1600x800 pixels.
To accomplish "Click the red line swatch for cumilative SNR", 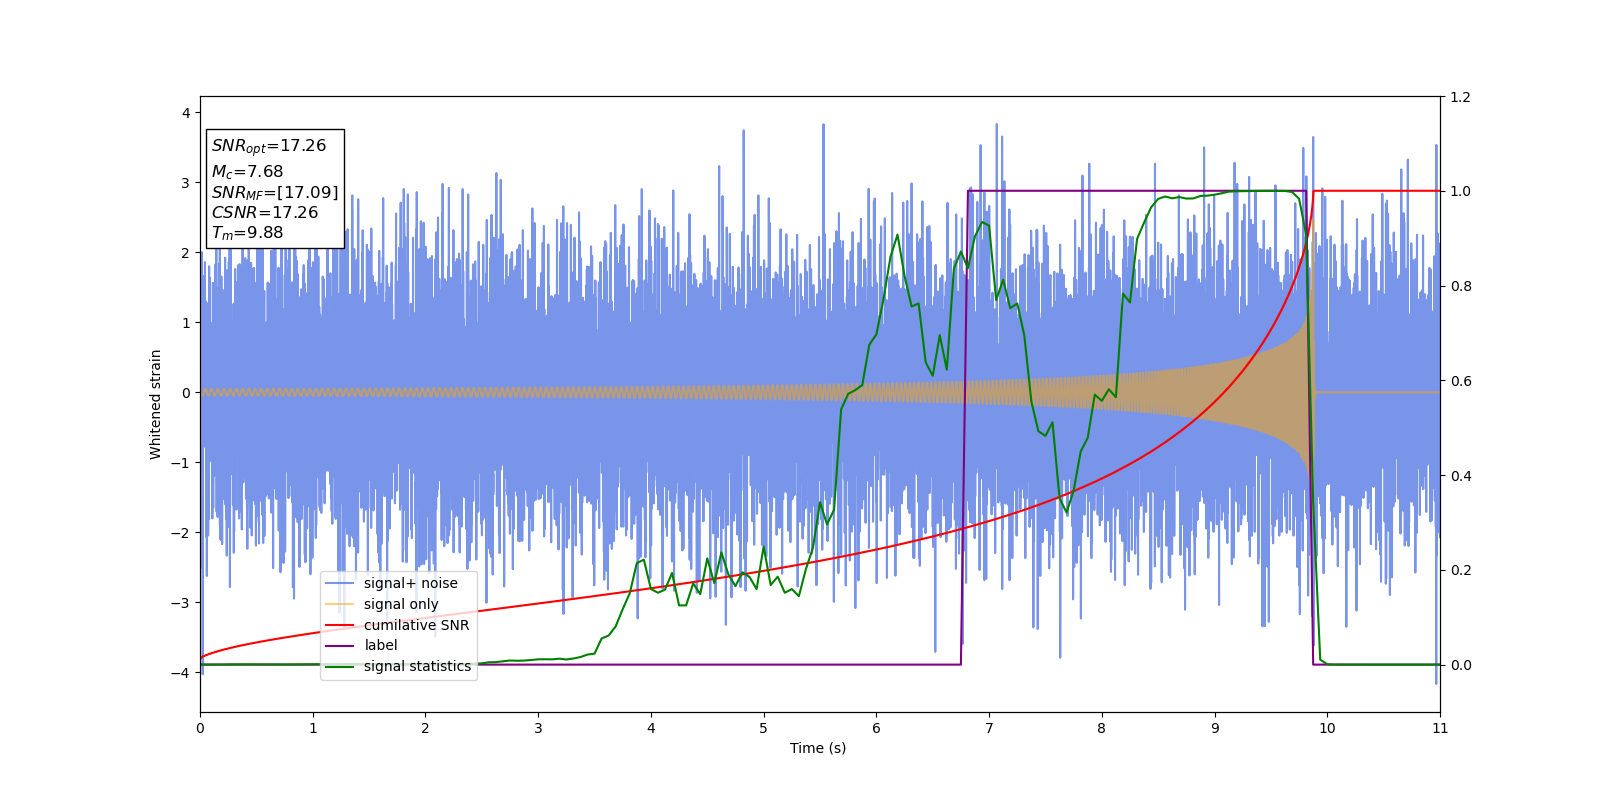I will (x=341, y=625).
